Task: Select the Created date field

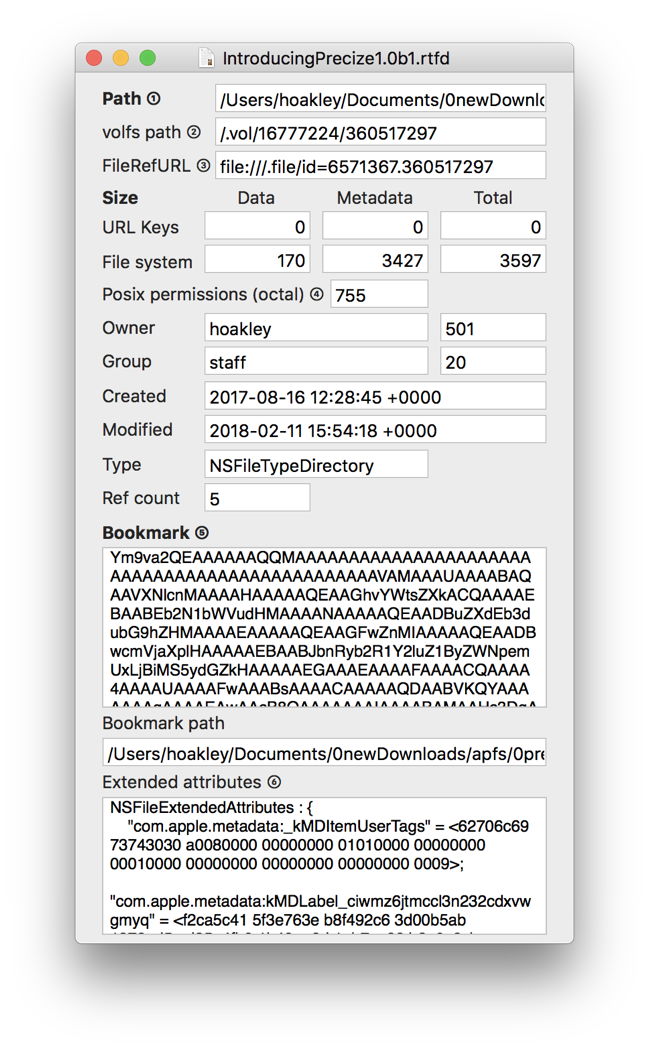Action: click(x=375, y=396)
